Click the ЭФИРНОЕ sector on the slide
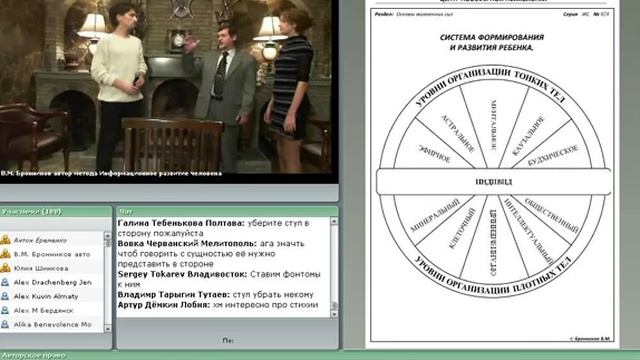Viewport: 640px width, 360px height. (434, 153)
